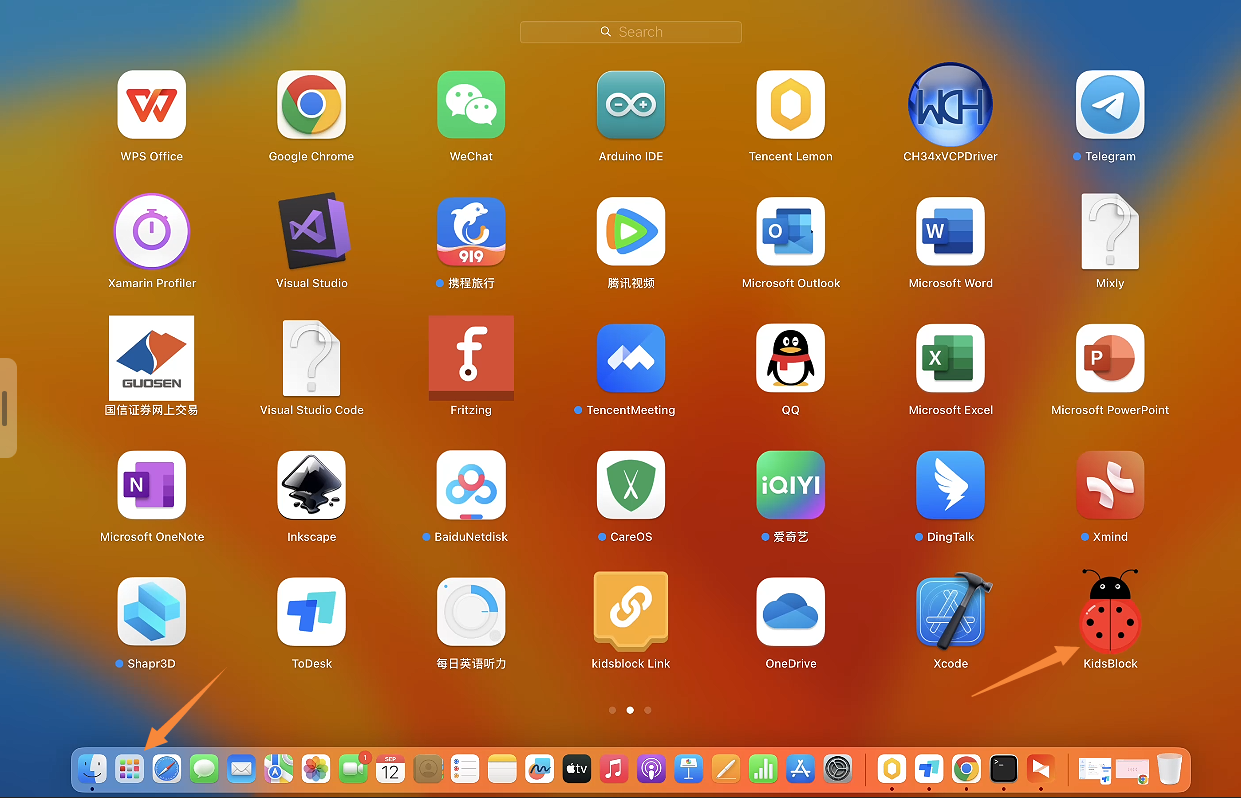Launch Telegram
1241x798 pixels.
1110,105
